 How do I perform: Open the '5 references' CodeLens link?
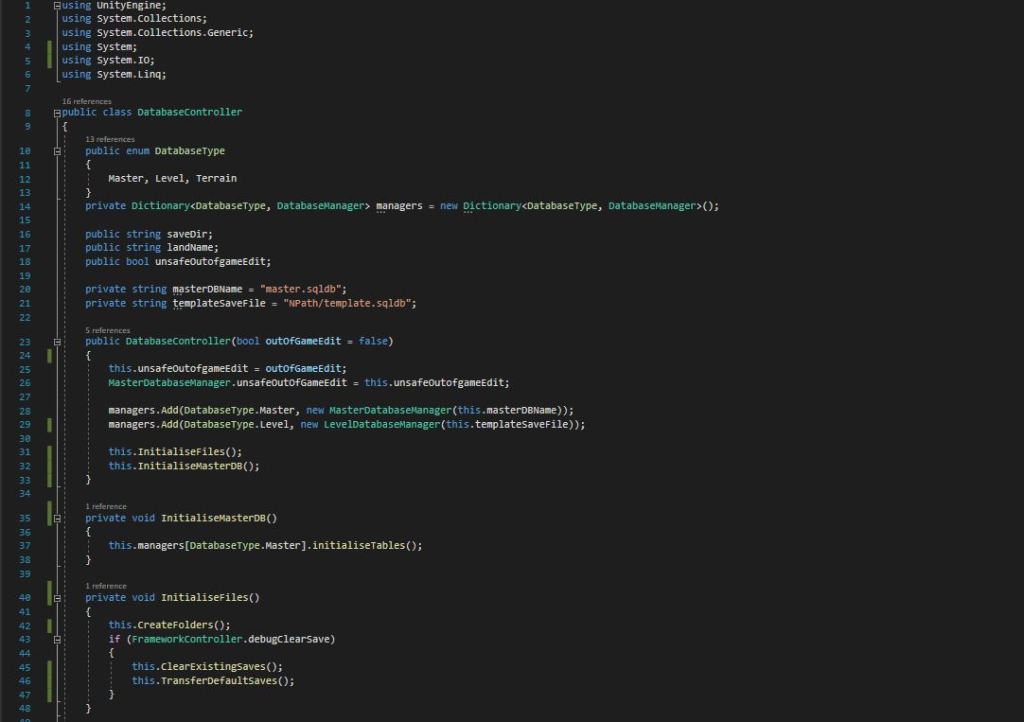pyautogui.click(x=107, y=331)
